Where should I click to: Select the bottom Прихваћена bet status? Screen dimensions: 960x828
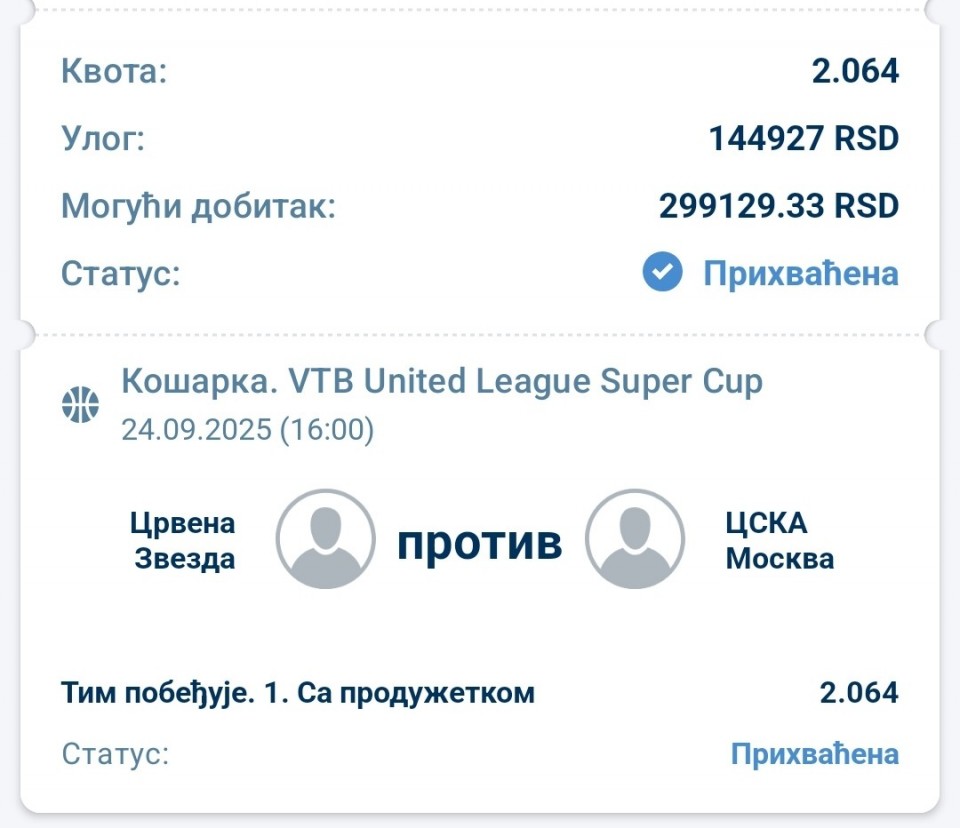pos(815,753)
